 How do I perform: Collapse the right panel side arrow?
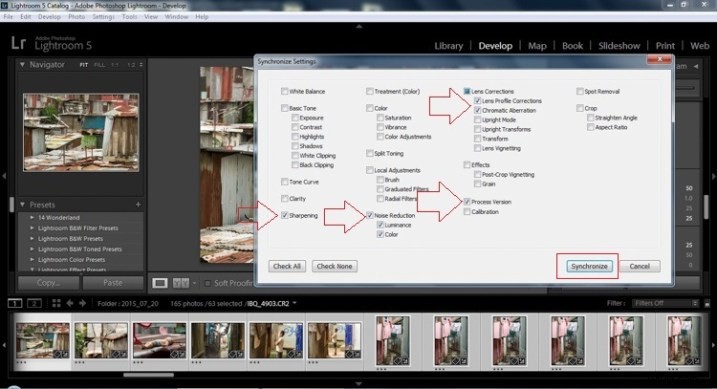click(x=713, y=176)
